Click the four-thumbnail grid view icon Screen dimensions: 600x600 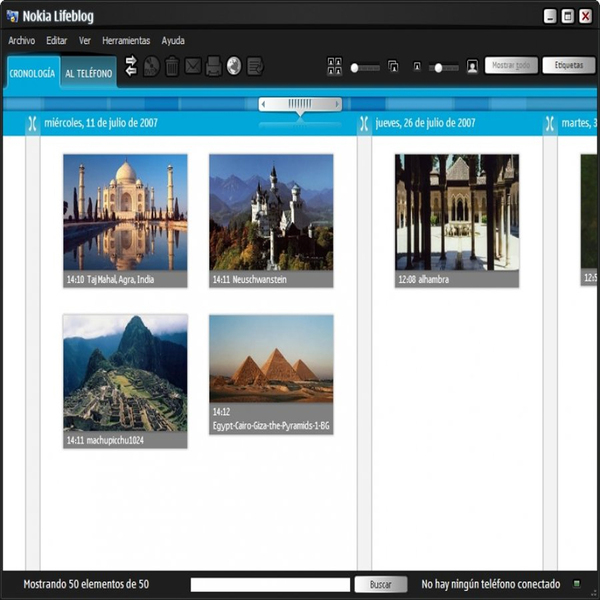[x=335, y=66]
